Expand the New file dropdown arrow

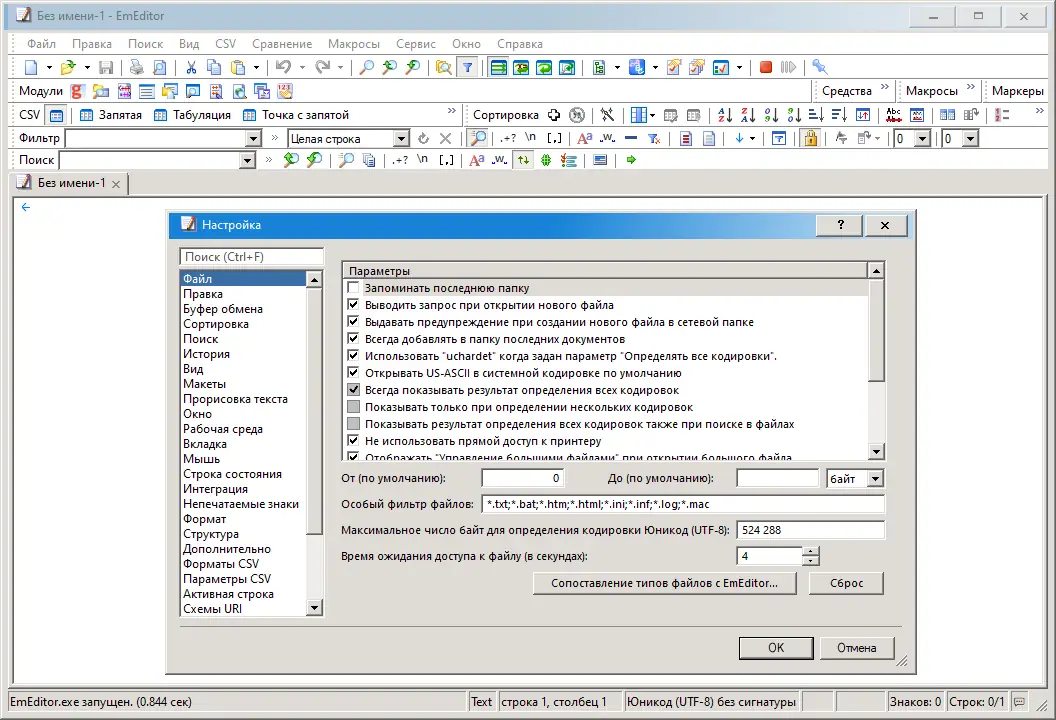49,67
